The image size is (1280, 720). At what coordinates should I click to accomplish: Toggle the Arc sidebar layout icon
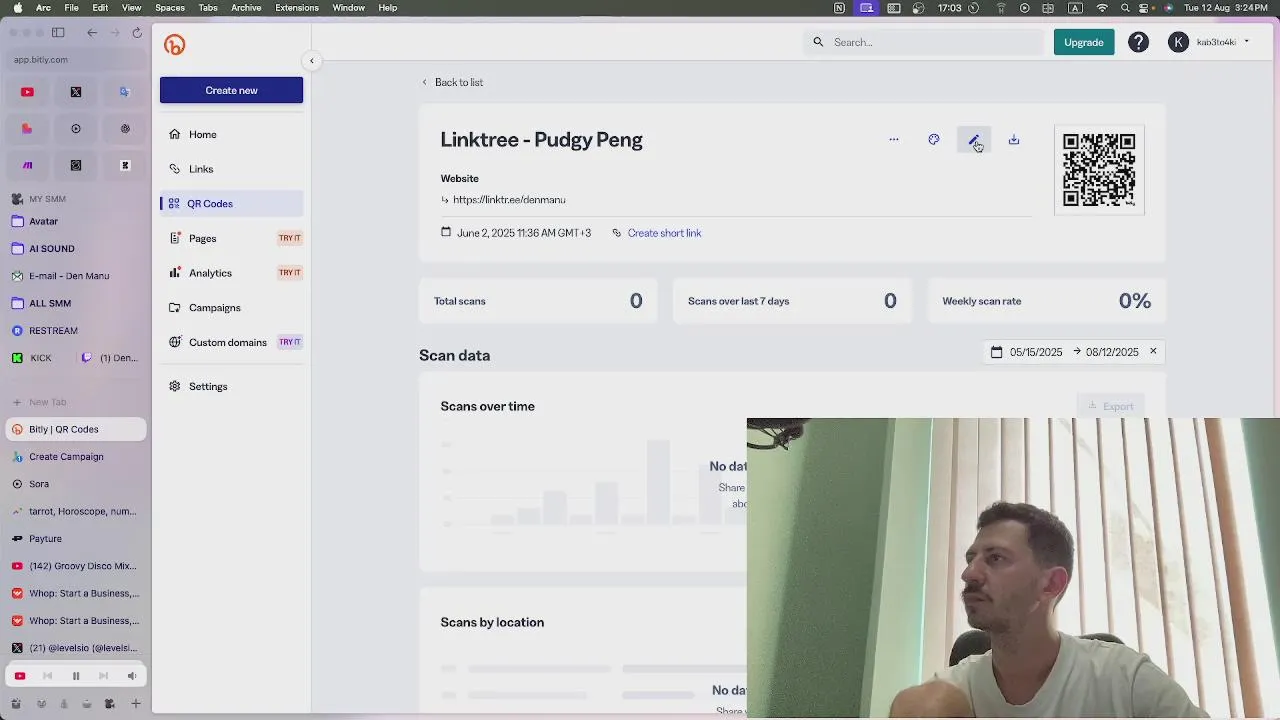point(58,33)
